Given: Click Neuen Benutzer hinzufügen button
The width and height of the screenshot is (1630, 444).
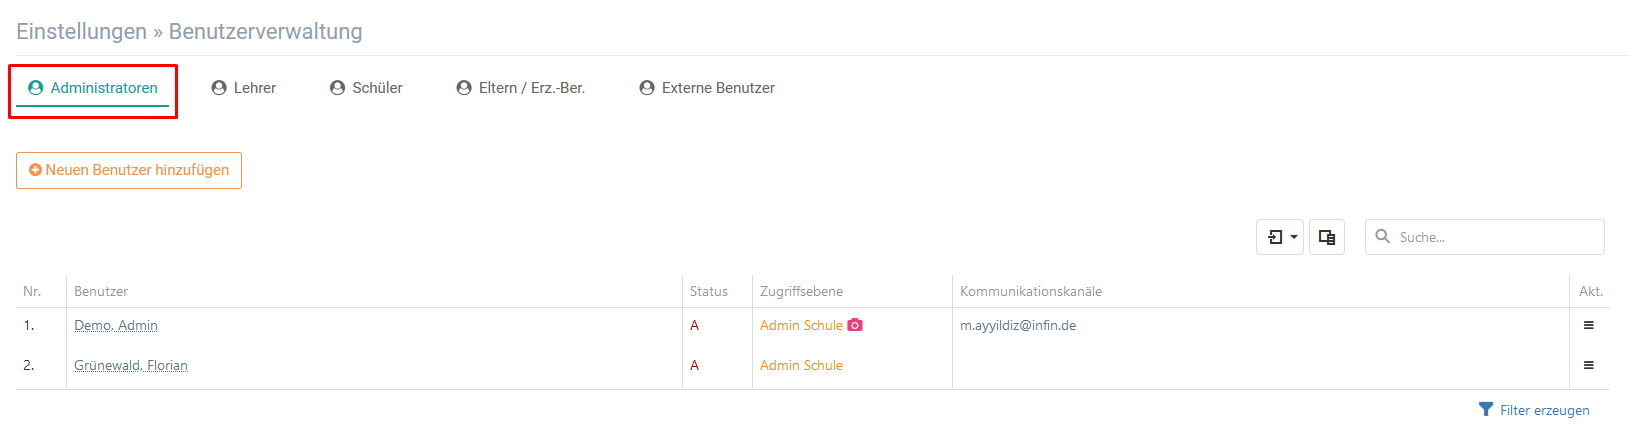Looking at the screenshot, I should click(x=129, y=170).
